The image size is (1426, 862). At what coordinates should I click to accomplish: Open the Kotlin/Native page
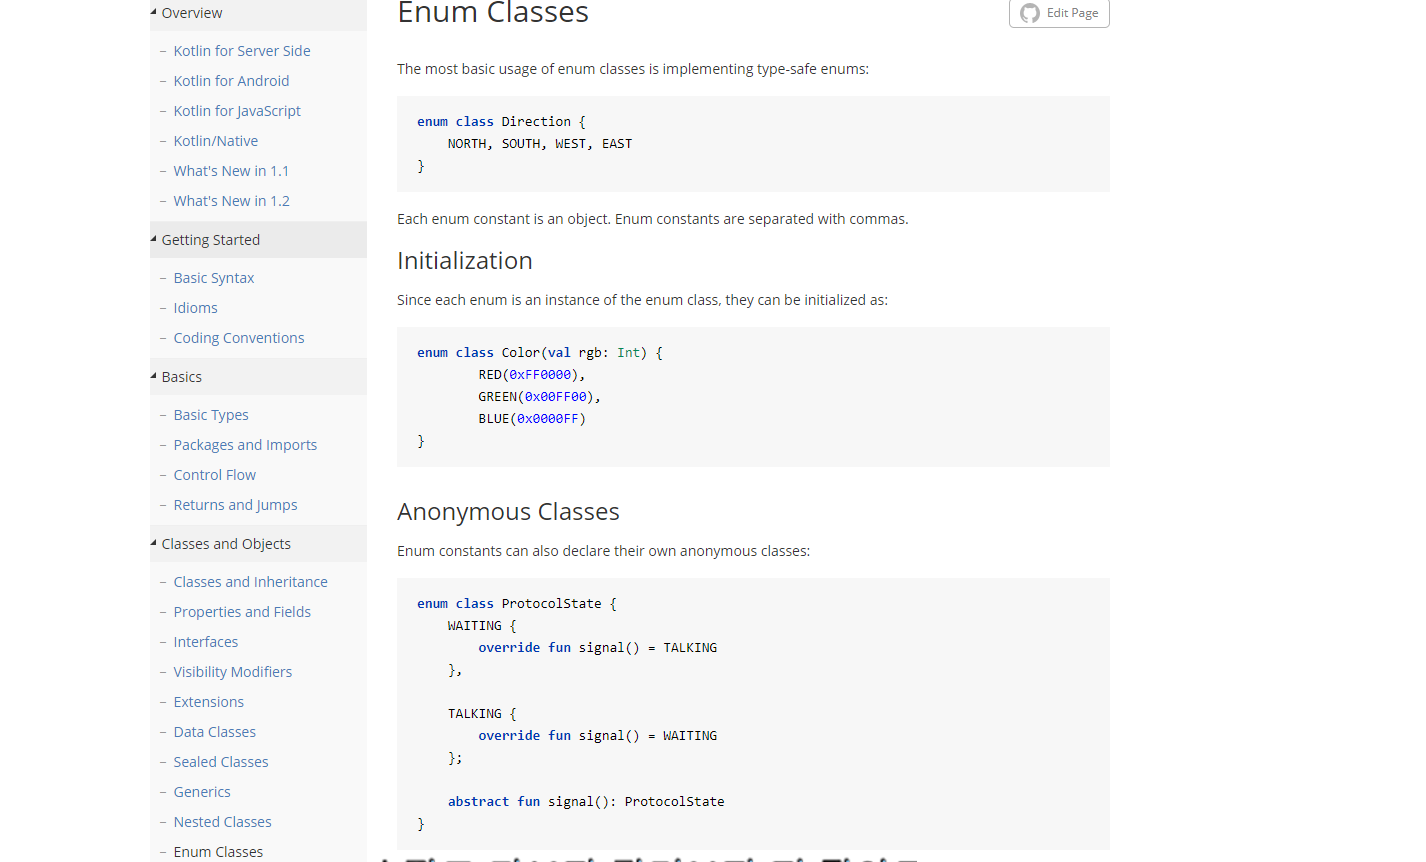(x=216, y=141)
